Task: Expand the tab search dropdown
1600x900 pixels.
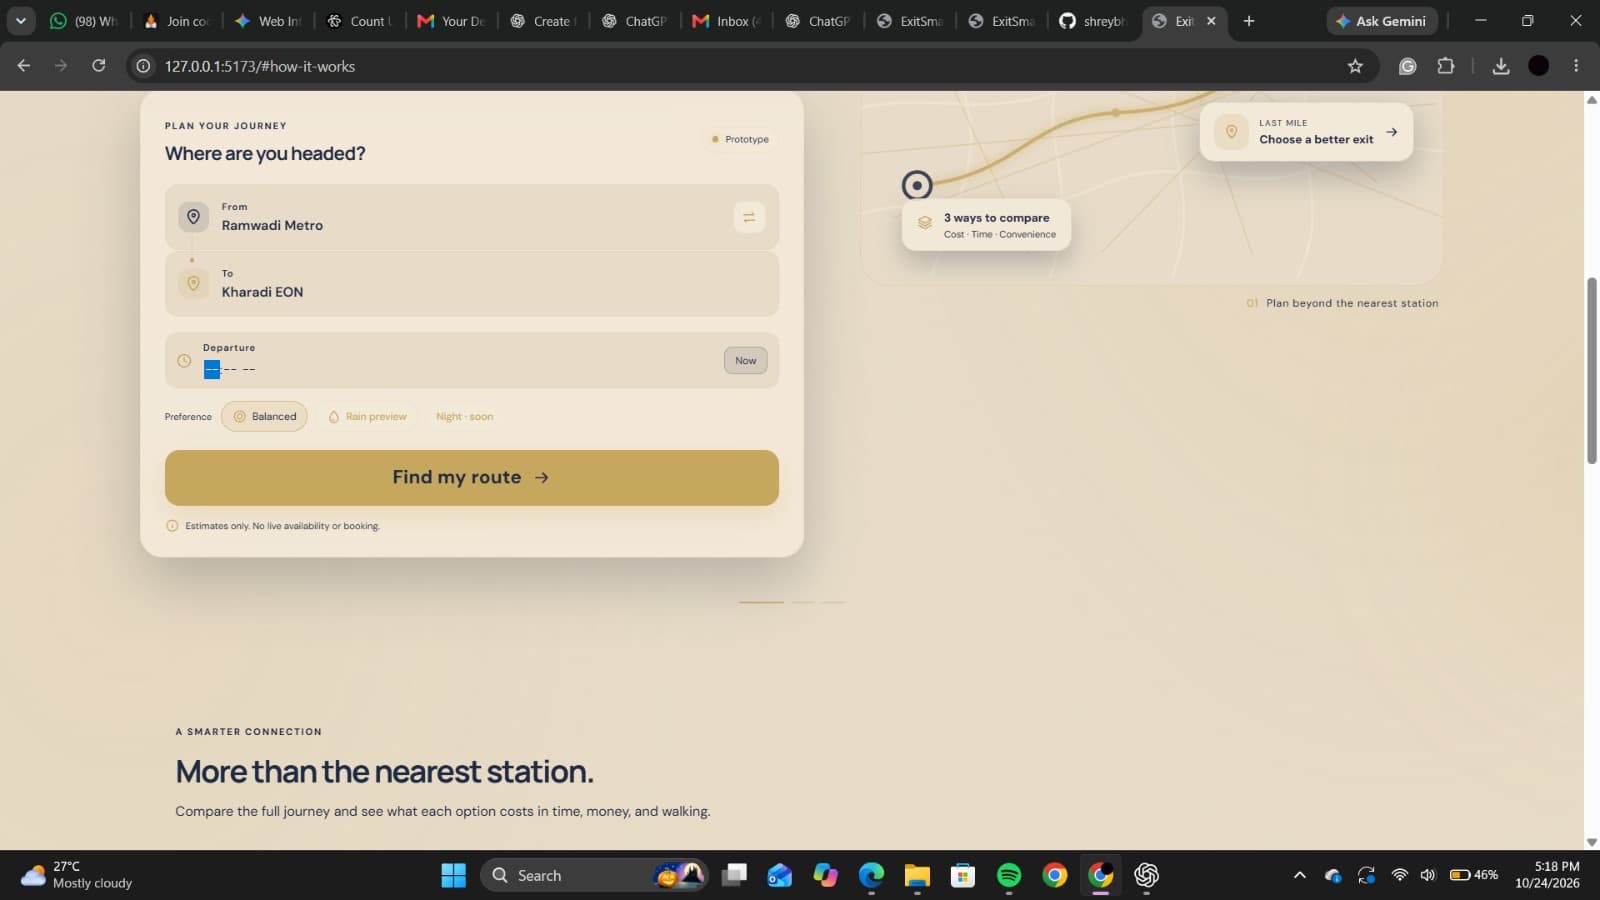Action: coord(20,21)
